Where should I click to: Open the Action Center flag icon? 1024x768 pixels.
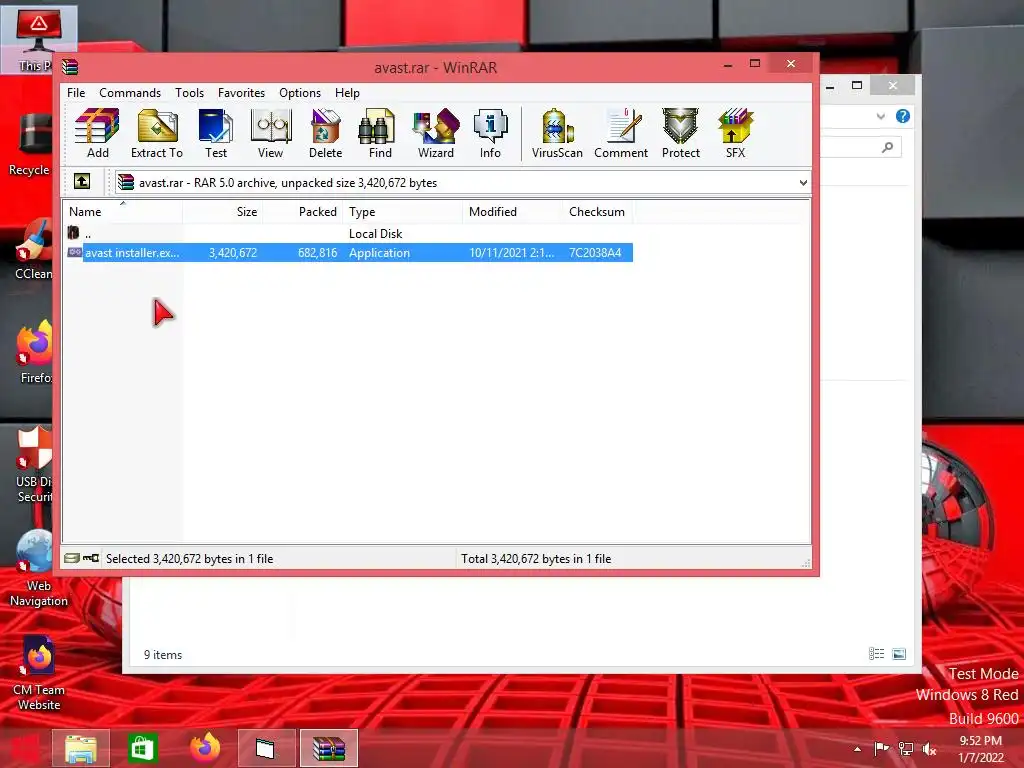tap(882, 749)
